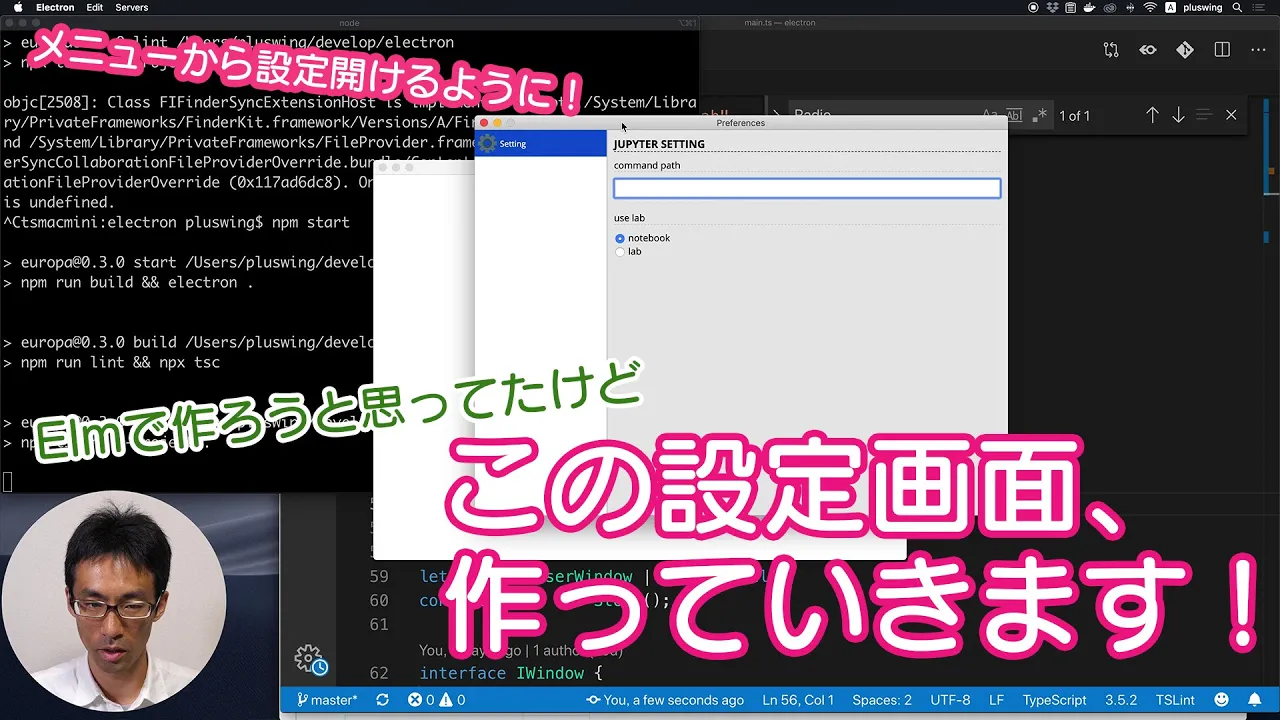Toggle Match Whole Word in find widget
The height and width of the screenshot is (720, 1280).
point(1015,115)
